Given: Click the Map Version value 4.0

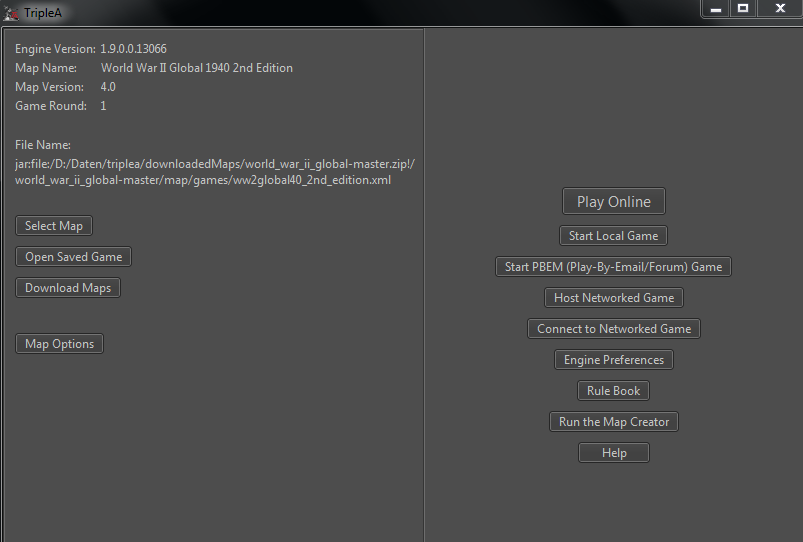Looking at the screenshot, I should (x=108, y=87).
